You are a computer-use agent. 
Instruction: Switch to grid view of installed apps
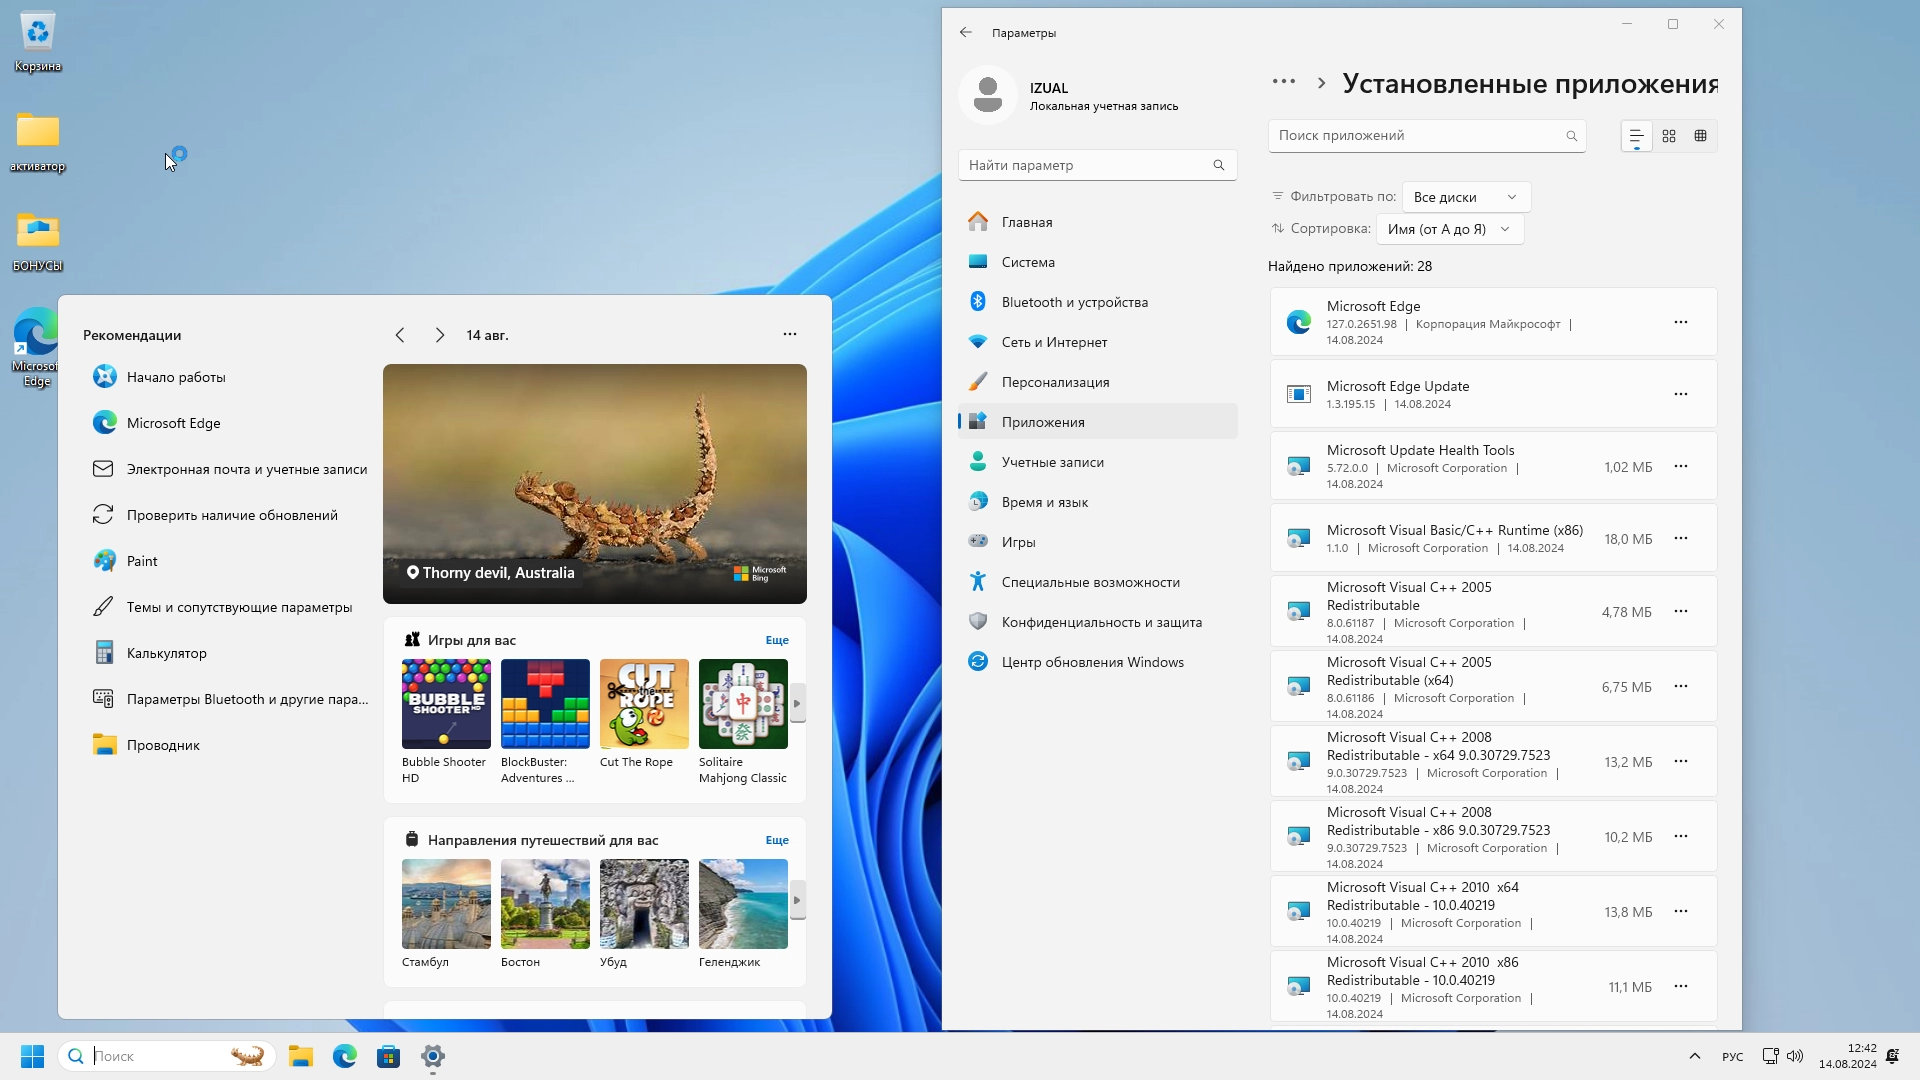pos(1668,136)
